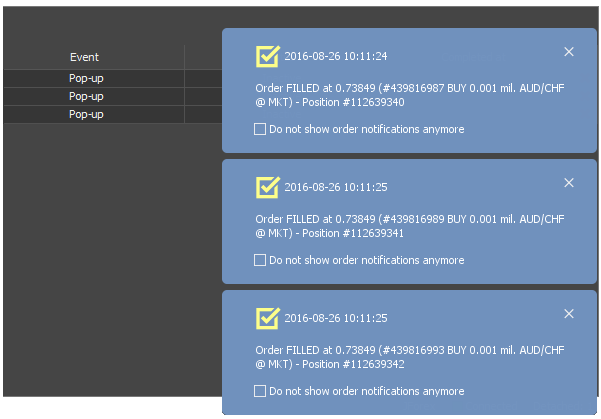Click the Event column header

(84, 57)
